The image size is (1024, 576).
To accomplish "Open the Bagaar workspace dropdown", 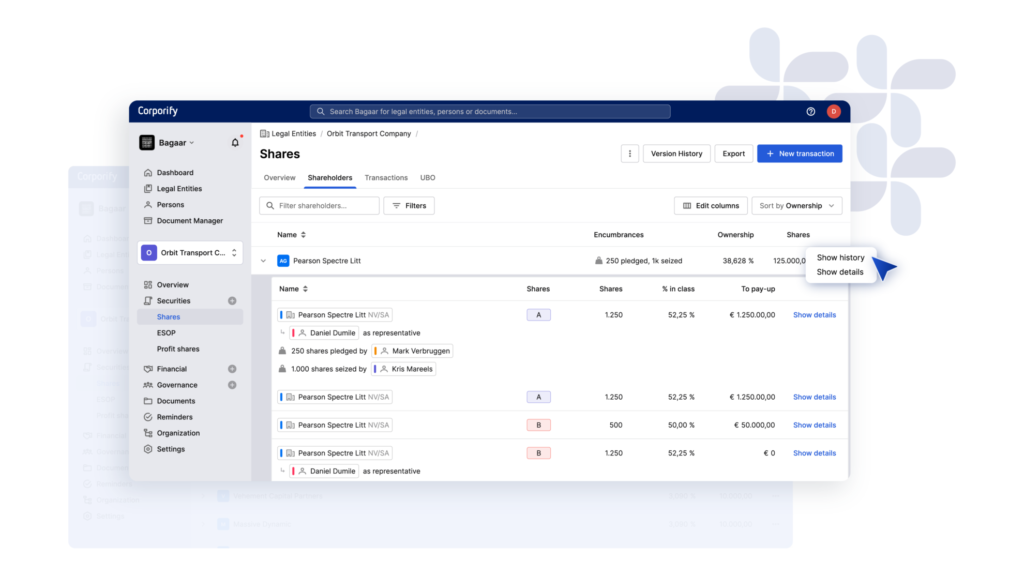I will tap(176, 143).
